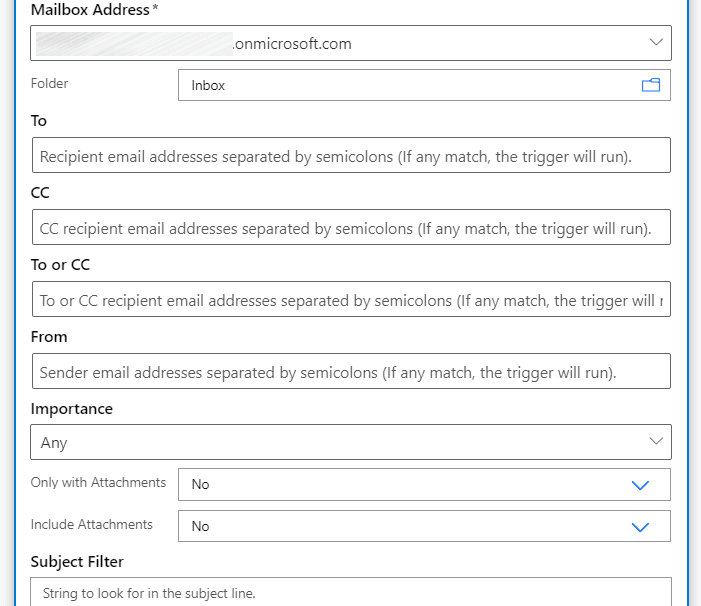Click the From sender addresses field
Image resolution: width=701 pixels, height=606 pixels.
[x=351, y=371]
